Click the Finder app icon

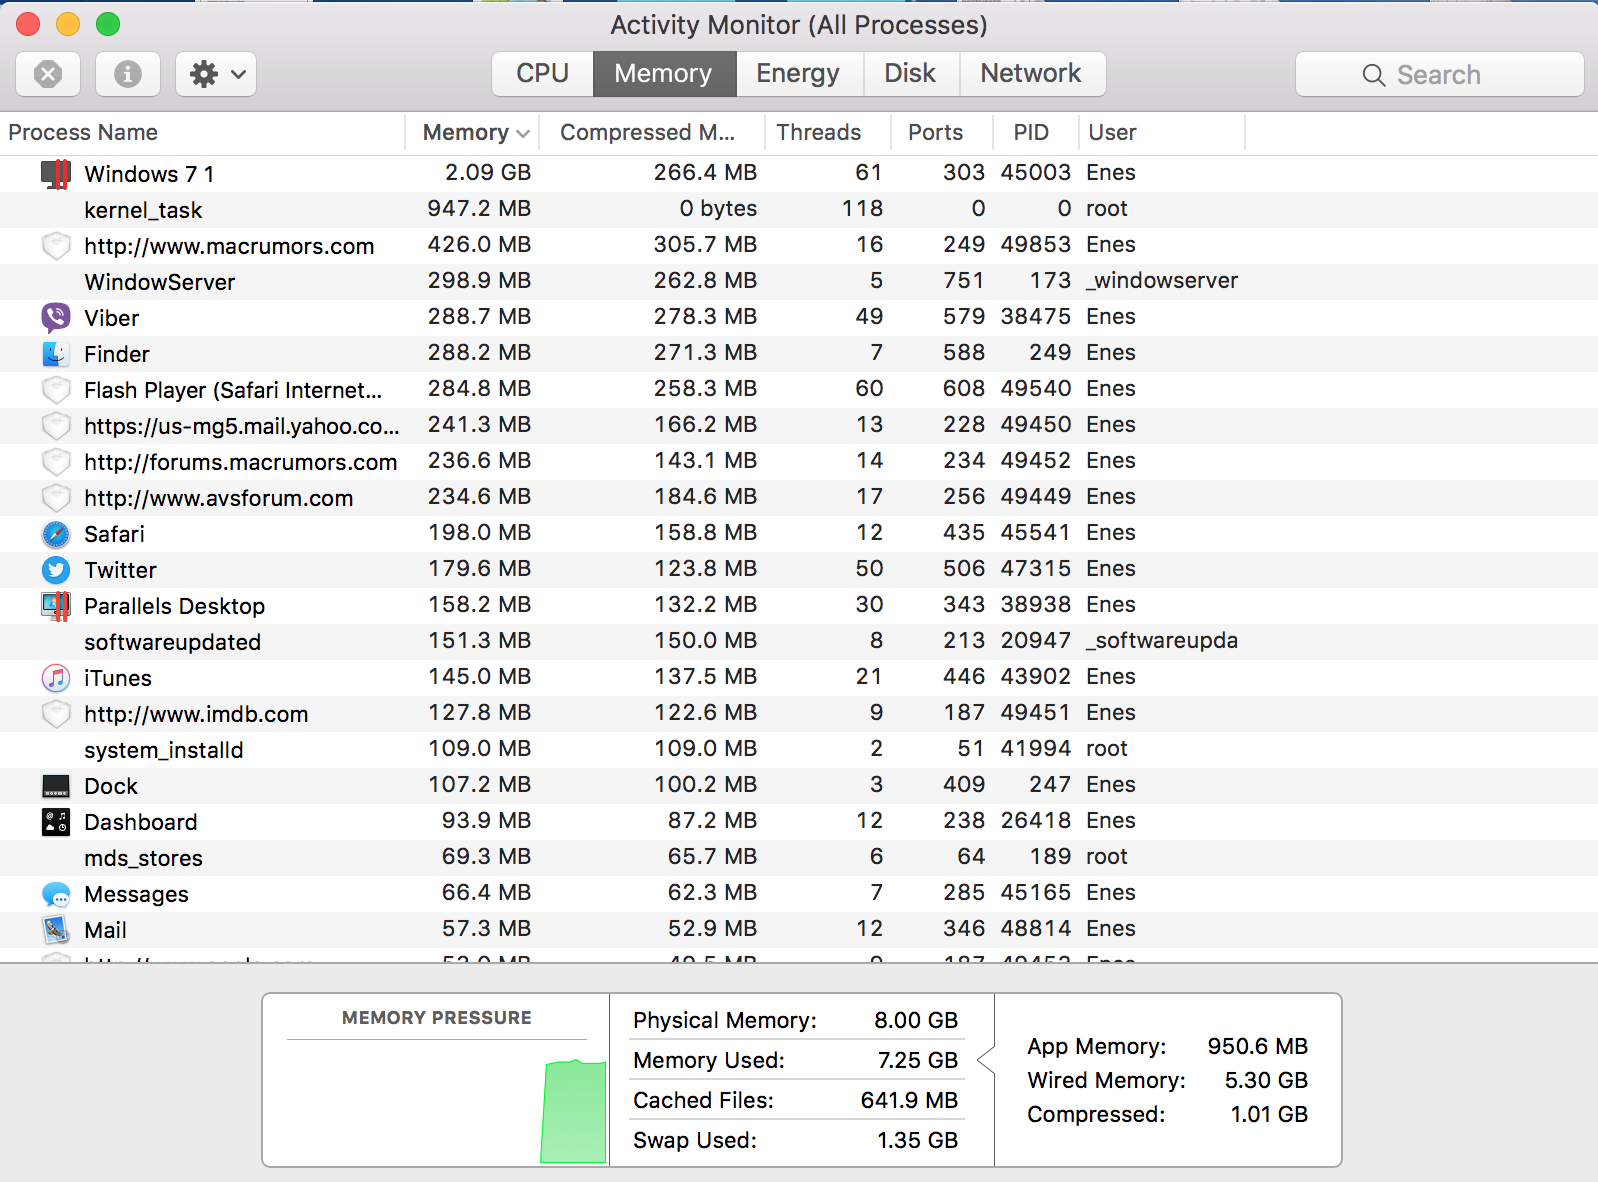coord(56,354)
